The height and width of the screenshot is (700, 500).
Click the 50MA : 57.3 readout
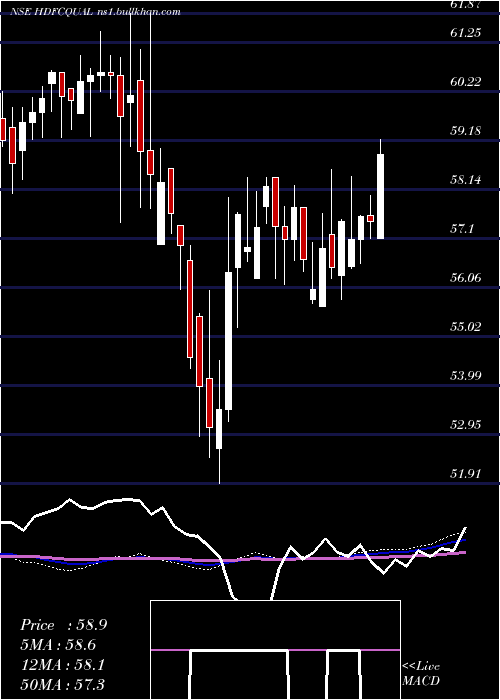tap(63, 684)
